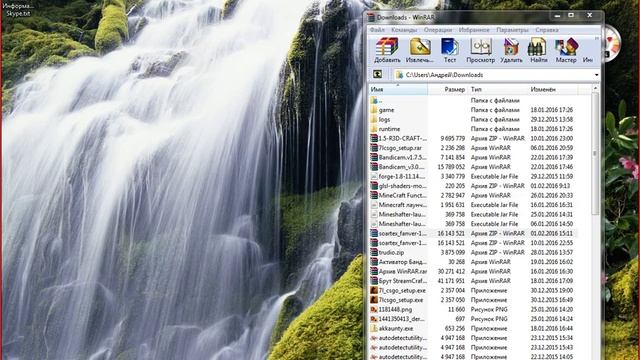Select the Bandicam.v1.7.5 archive row
640x360 pixels.
[x=473, y=157]
